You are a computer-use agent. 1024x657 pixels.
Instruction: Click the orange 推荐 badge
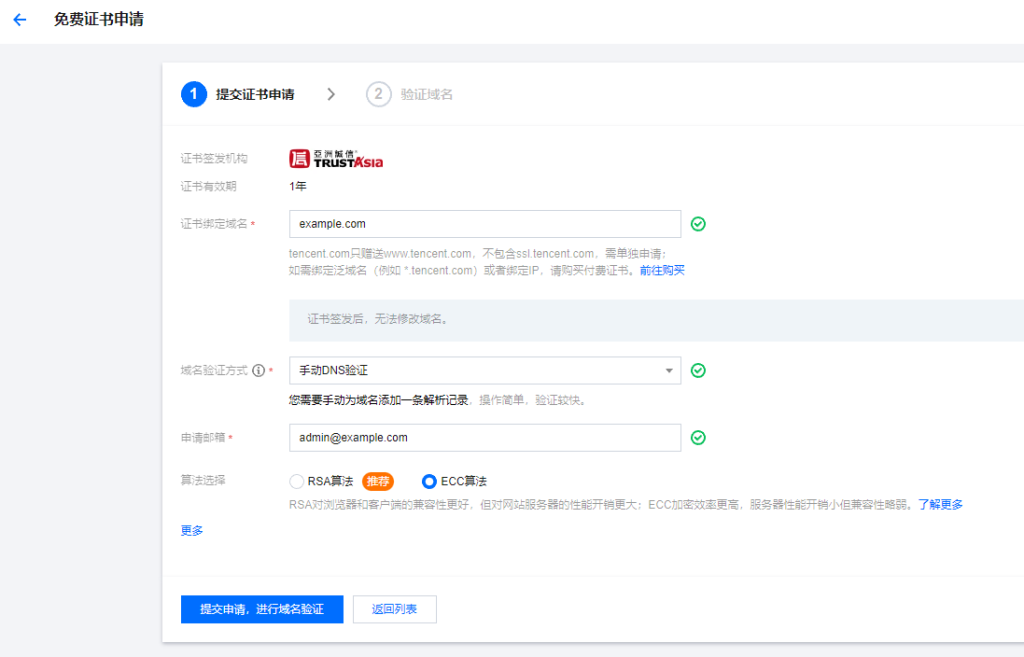click(x=377, y=481)
